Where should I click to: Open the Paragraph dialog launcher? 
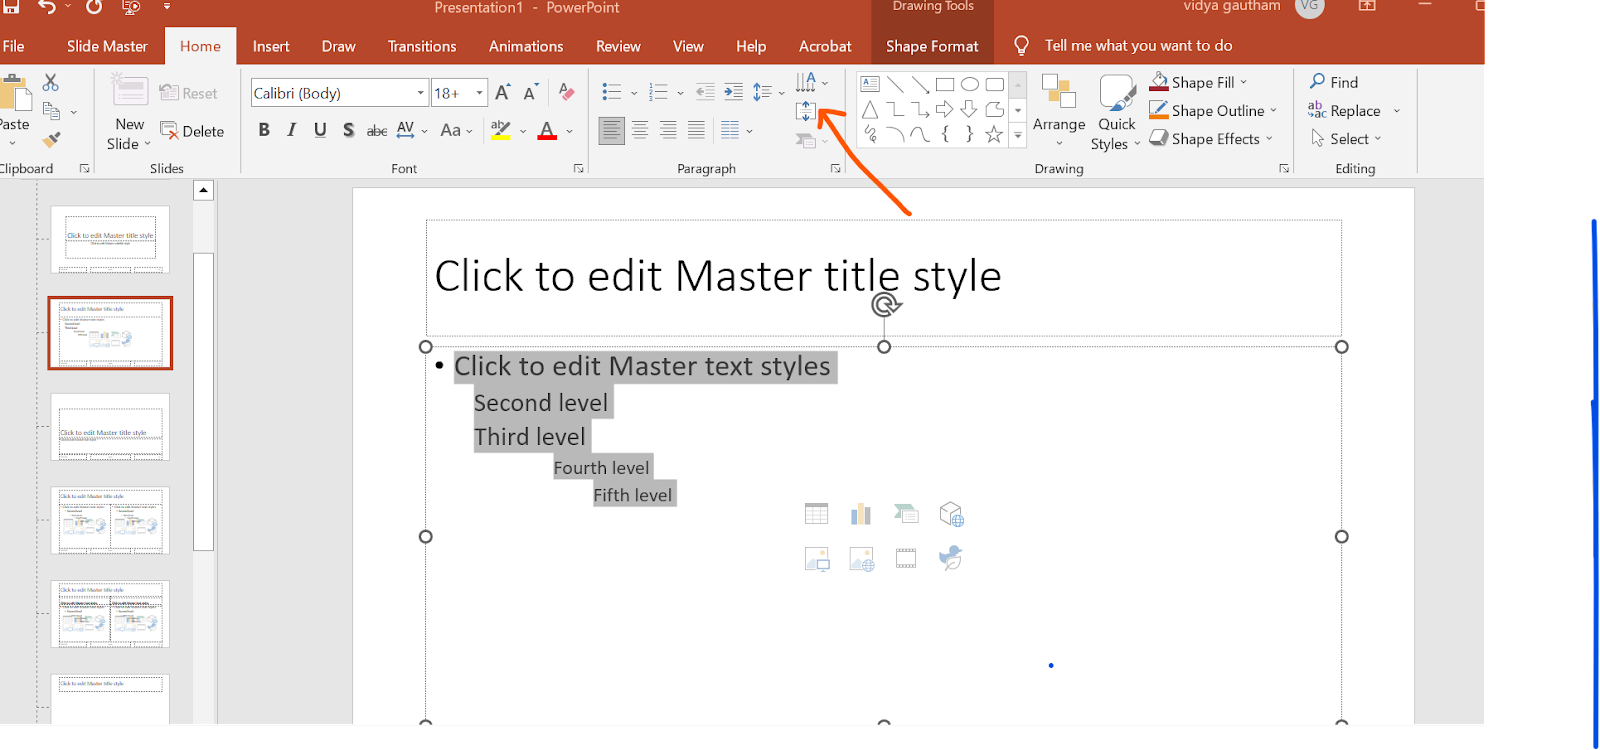(x=835, y=169)
